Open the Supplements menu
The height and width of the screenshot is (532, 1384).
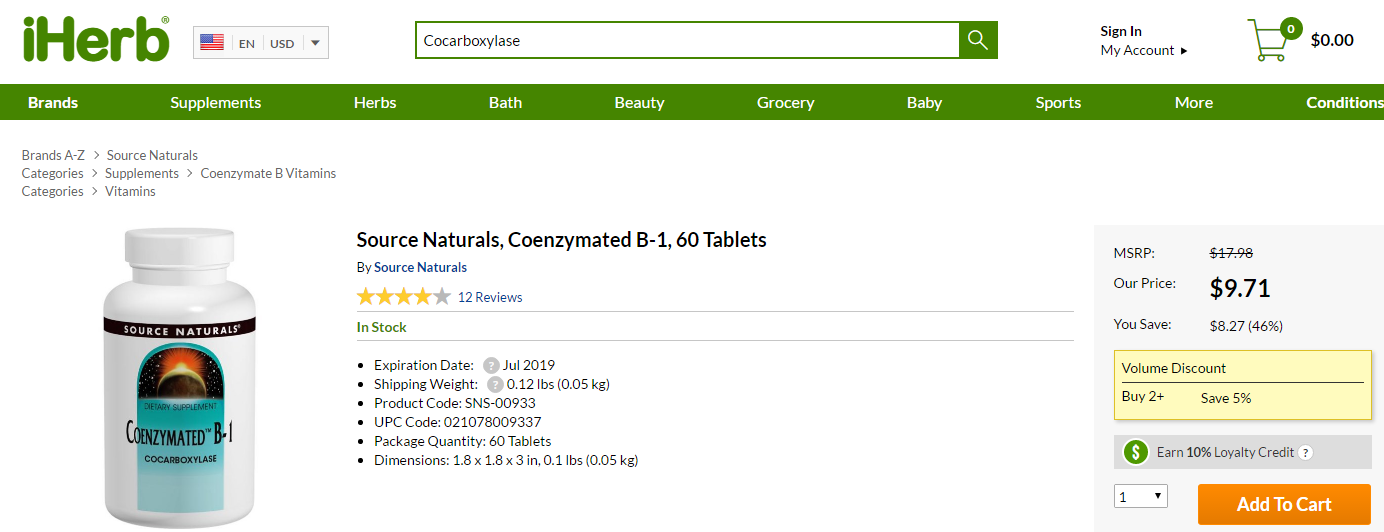point(216,102)
